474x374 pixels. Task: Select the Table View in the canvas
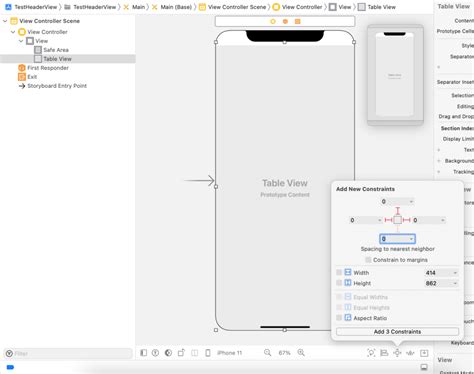[x=285, y=187]
